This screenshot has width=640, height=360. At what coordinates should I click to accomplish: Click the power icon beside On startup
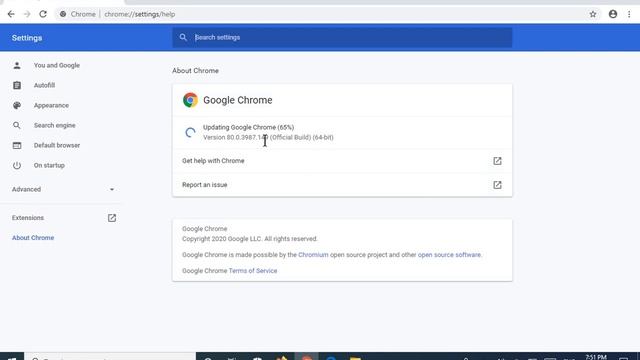(17, 165)
